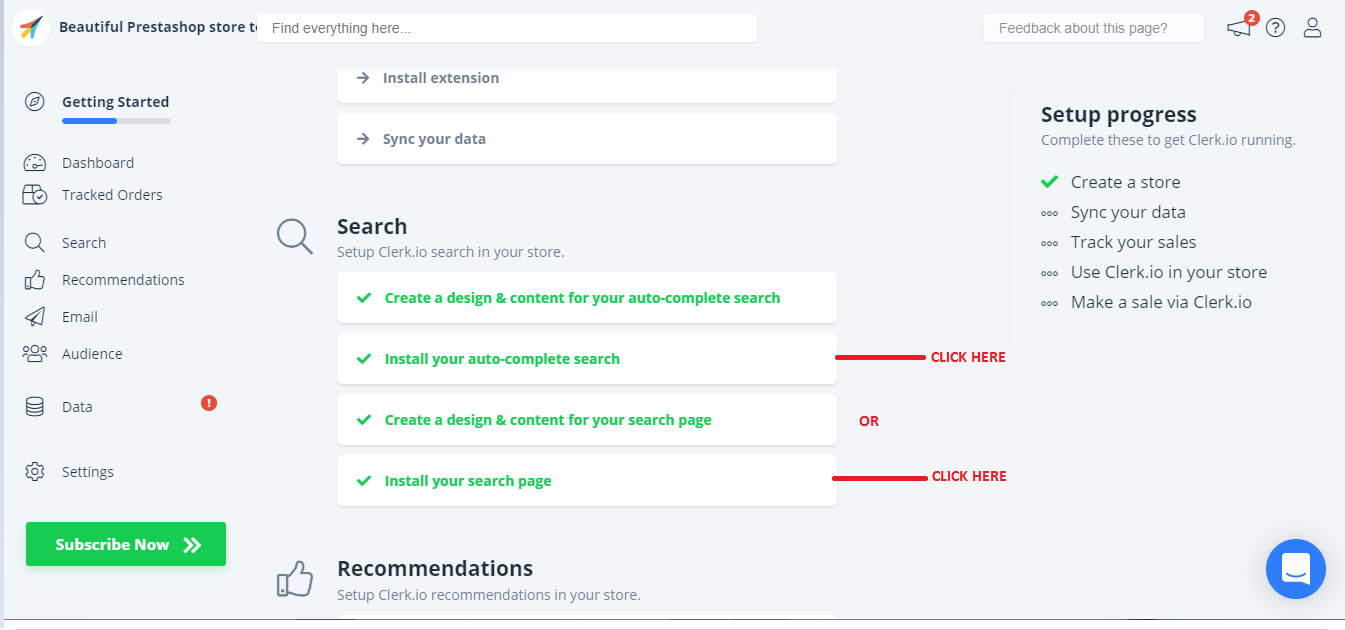Open the chat support bubble

pyautogui.click(x=1295, y=569)
